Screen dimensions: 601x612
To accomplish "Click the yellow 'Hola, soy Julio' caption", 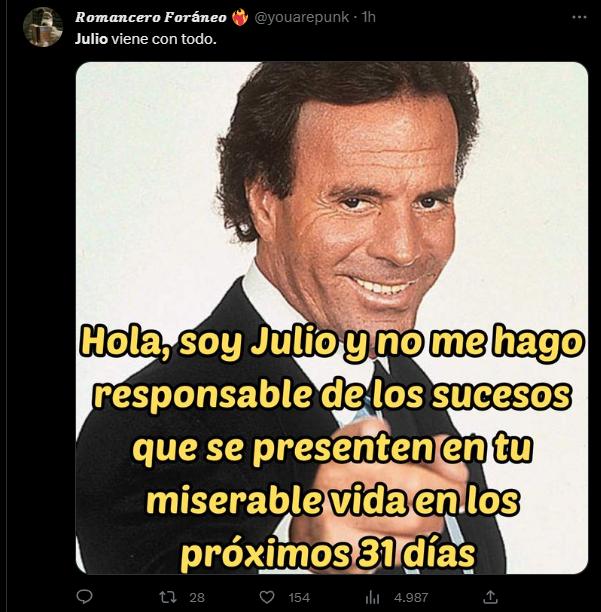I will click(x=209, y=342).
